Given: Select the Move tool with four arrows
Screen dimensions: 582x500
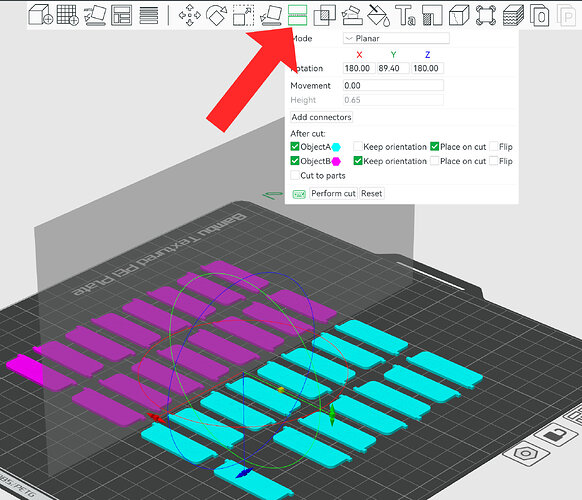Looking at the screenshot, I should pyautogui.click(x=189, y=15).
